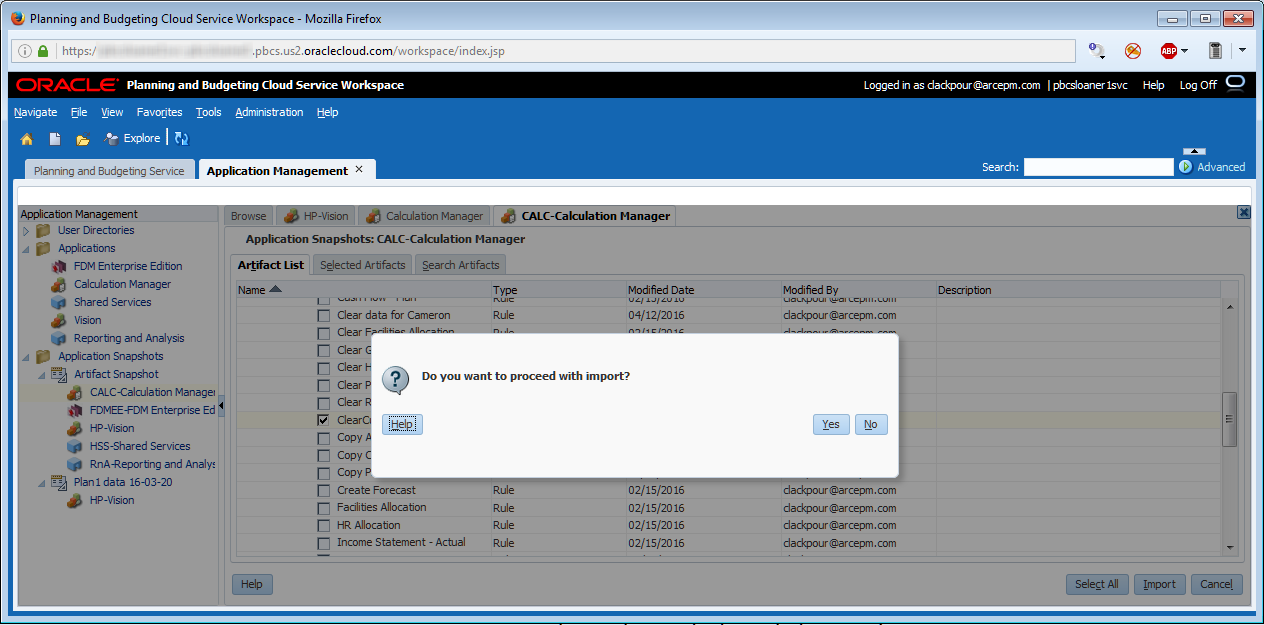The image size is (1264, 625).
Task: Check the Facilities Allocation rule checkbox
Action: pyautogui.click(x=323, y=508)
